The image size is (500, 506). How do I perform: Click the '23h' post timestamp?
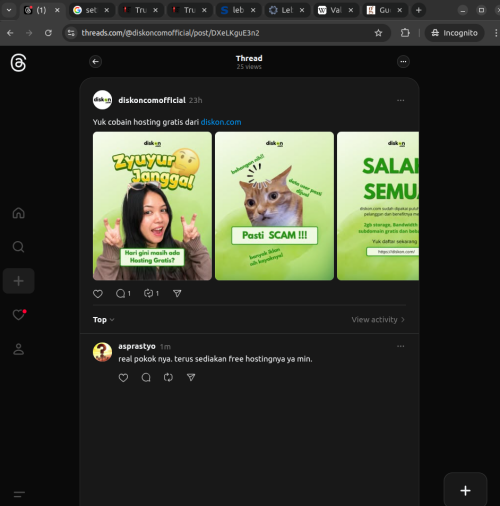coord(195,100)
